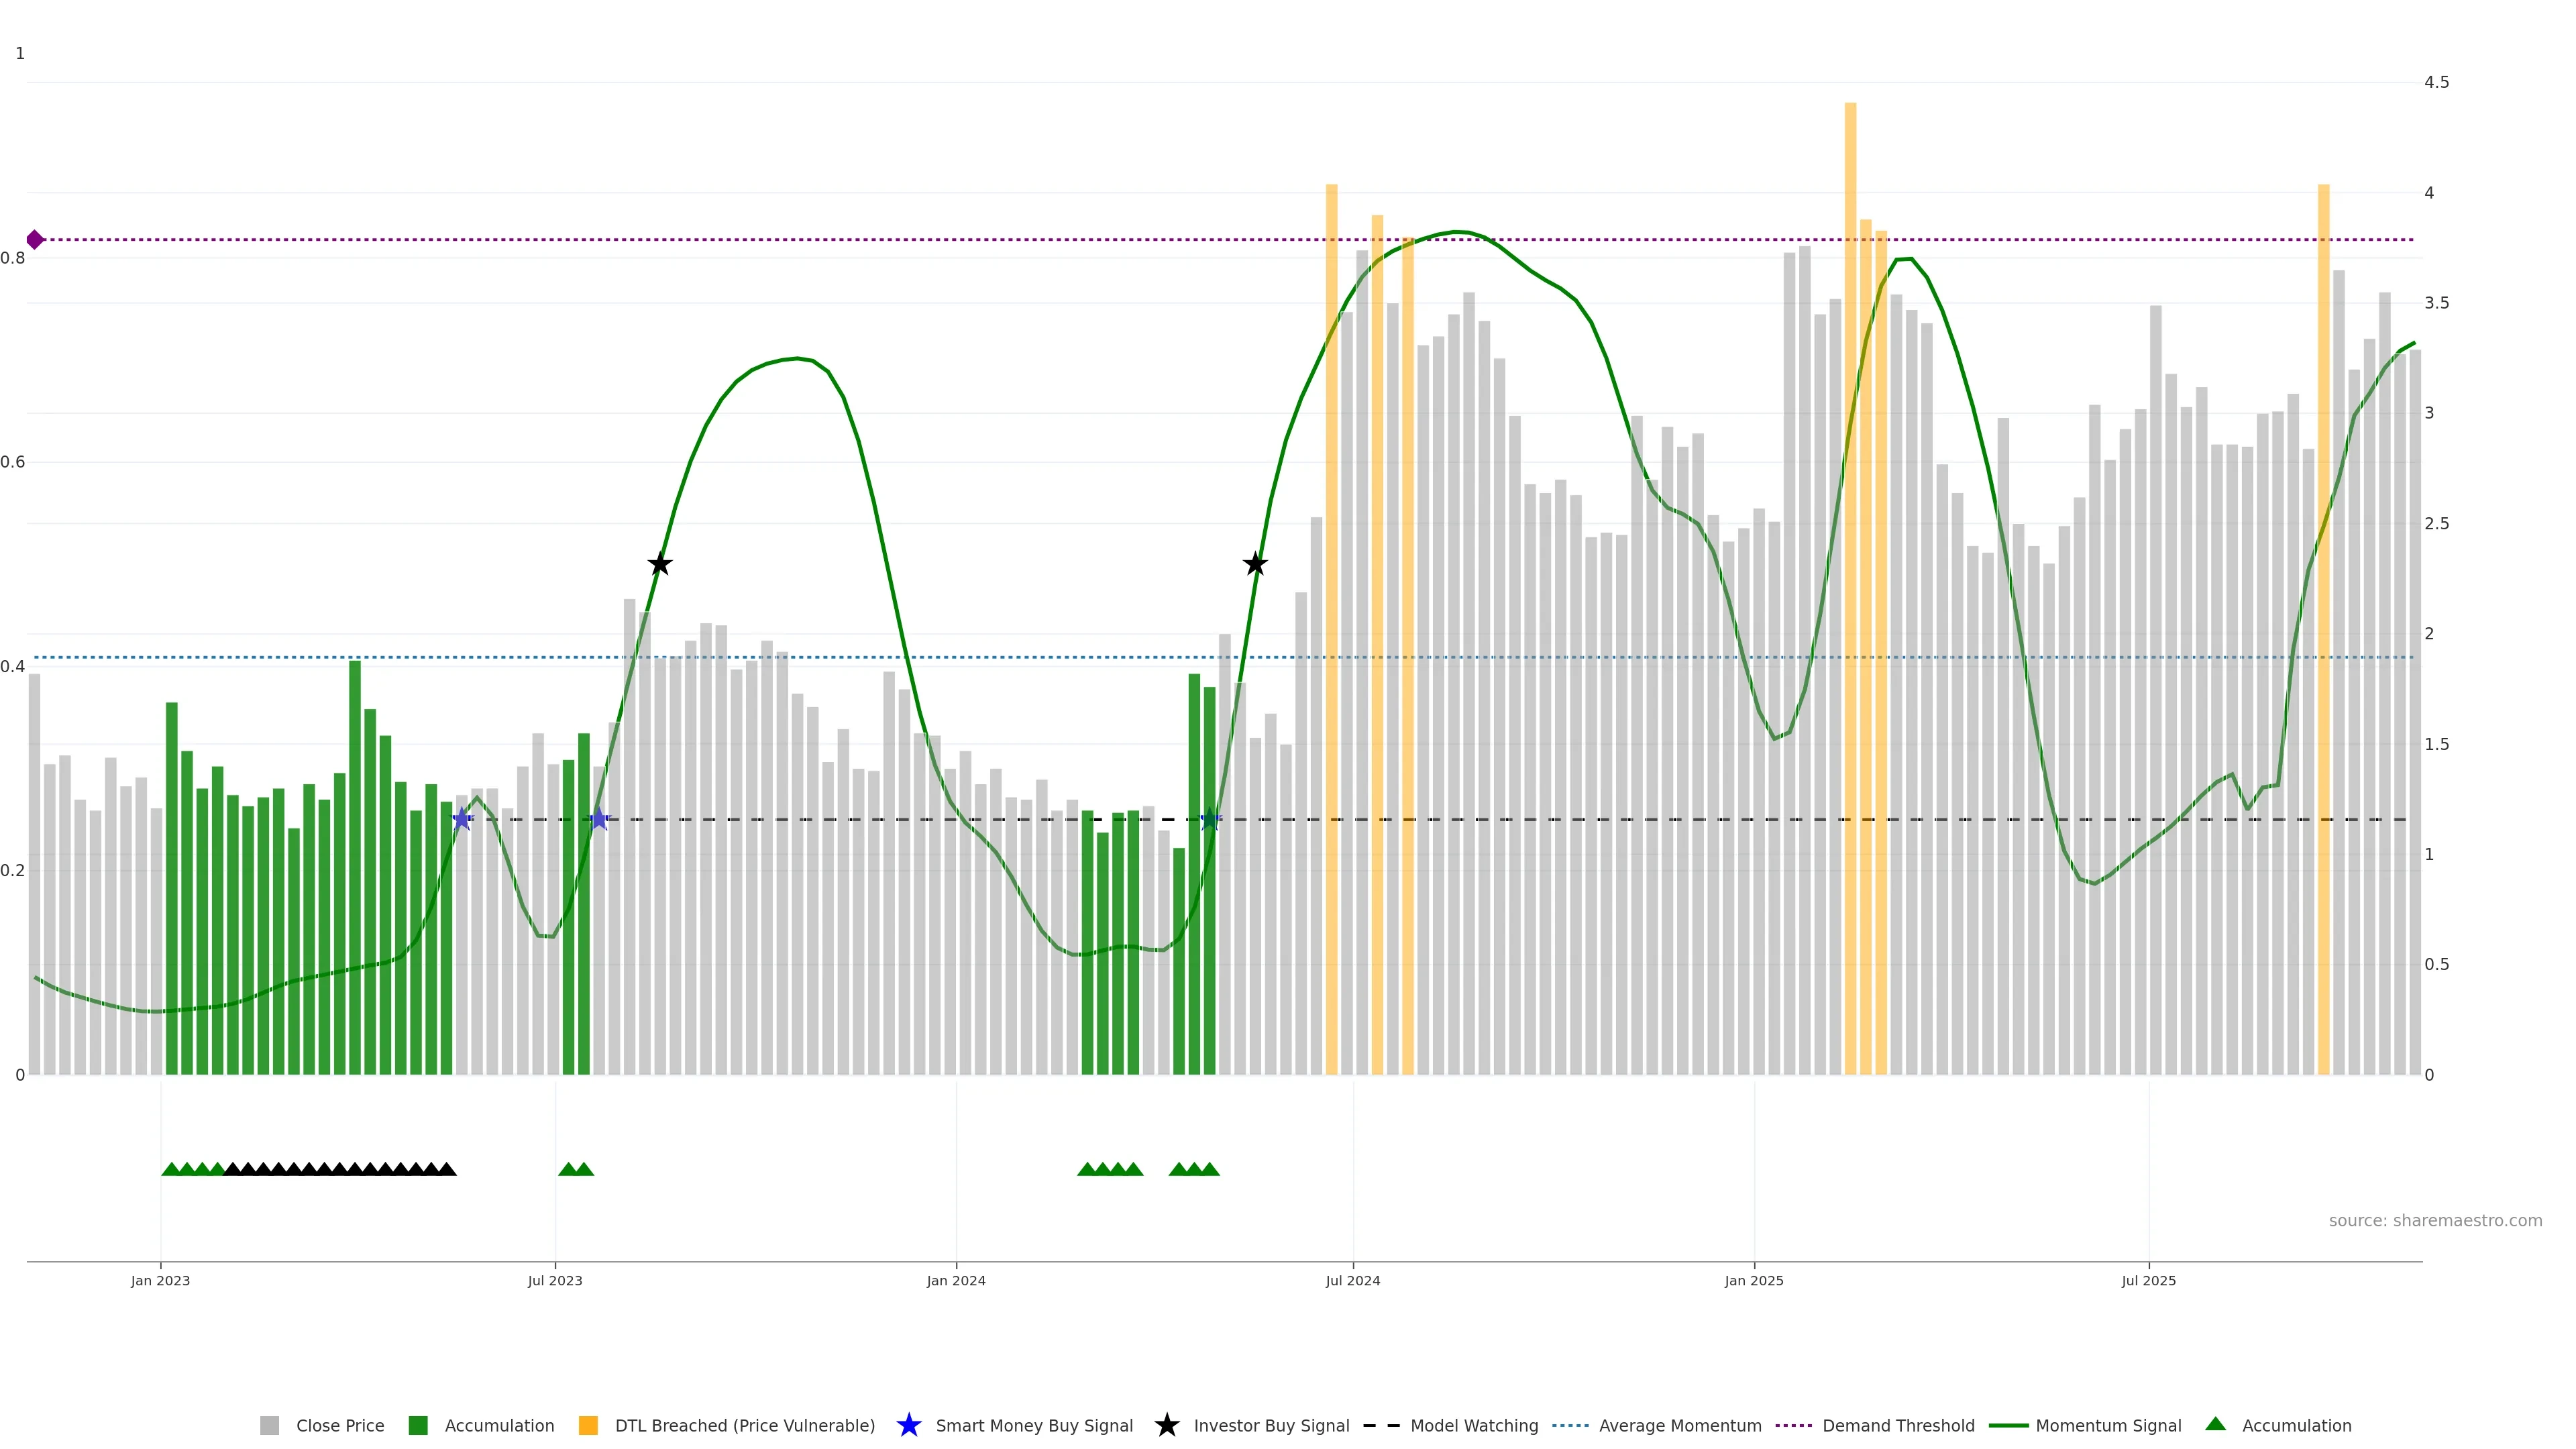2576x1449 pixels.
Task: Click the purple diamond Demand Threshold marker
Action: [35, 240]
